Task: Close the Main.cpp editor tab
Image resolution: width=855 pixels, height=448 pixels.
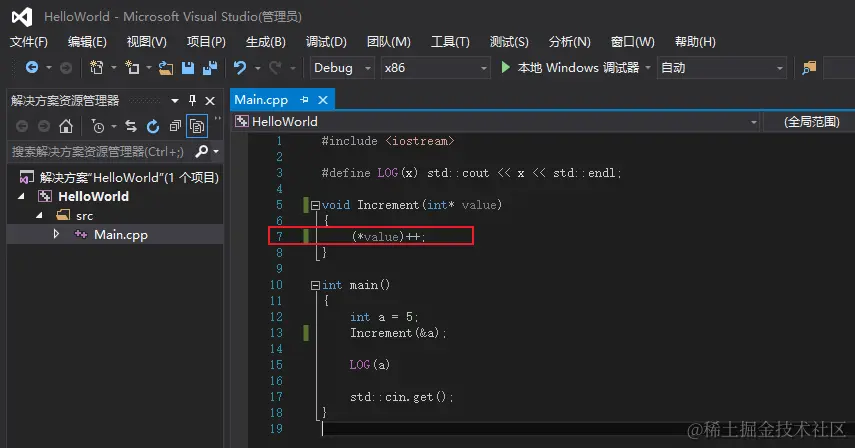Action: point(323,100)
